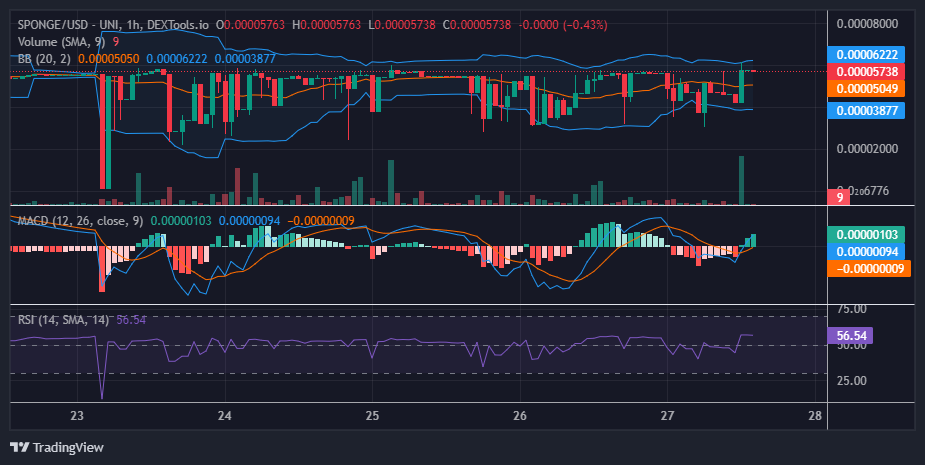Image resolution: width=925 pixels, height=465 pixels.
Task: Click MACD histogram label 0.00000103
Action: (x=866, y=234)
